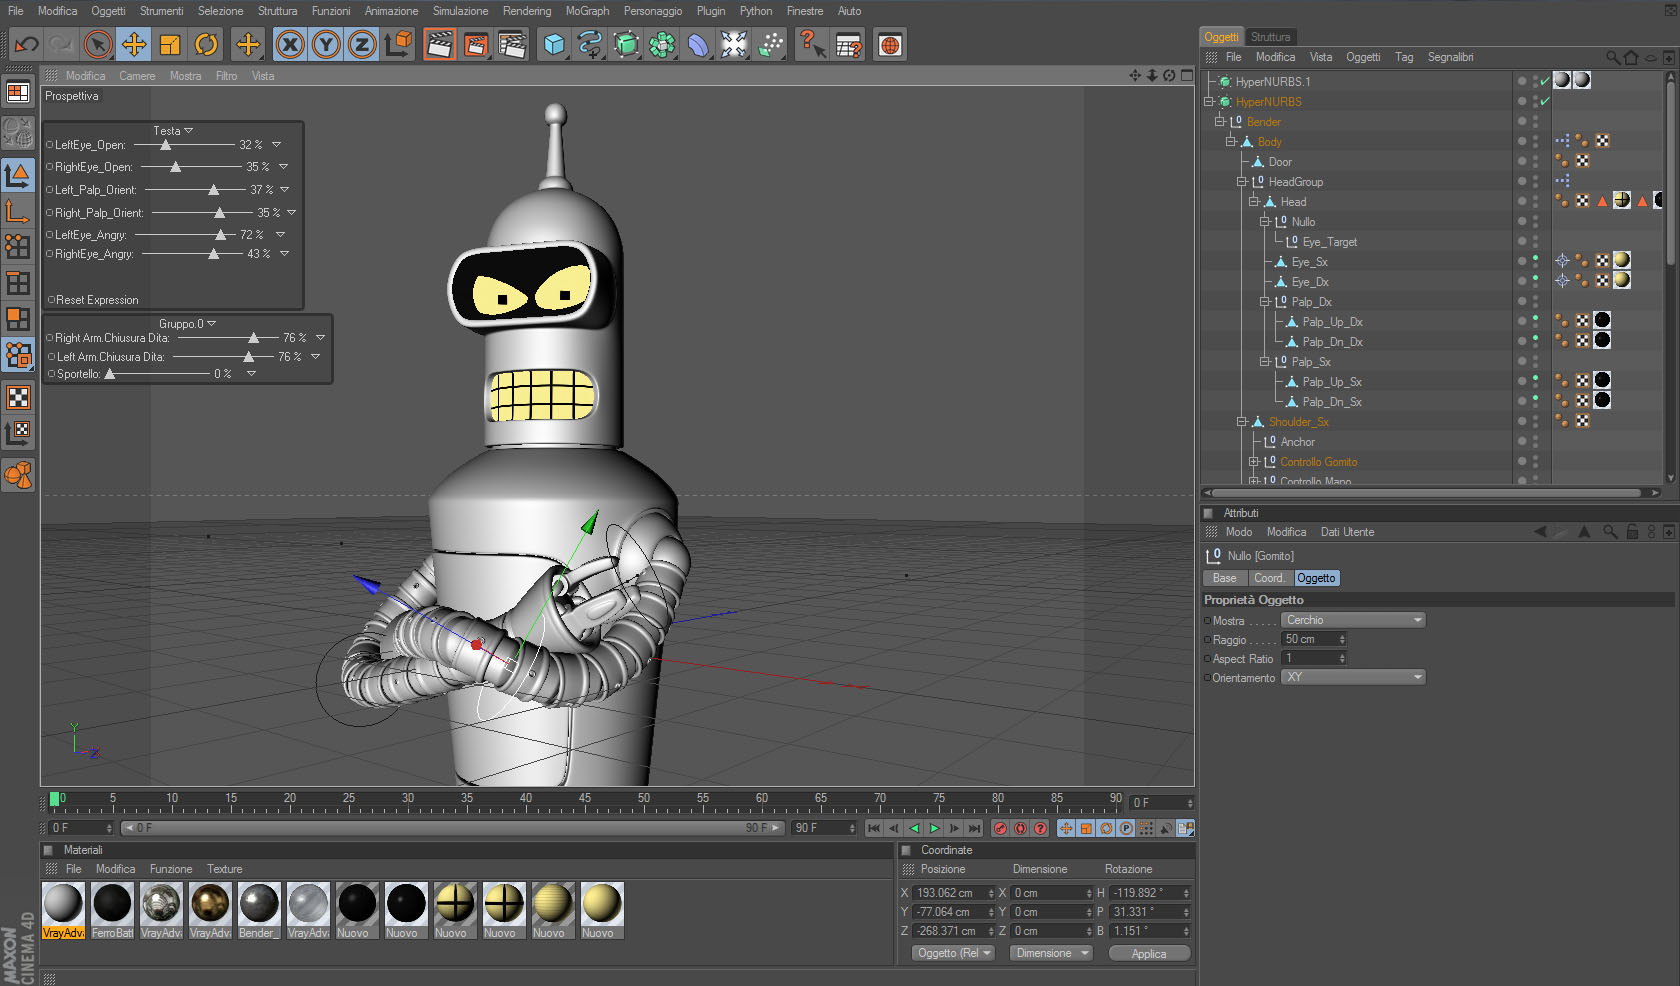Open Segnalibri menu in Object Manager

(x=1450, y=57)
